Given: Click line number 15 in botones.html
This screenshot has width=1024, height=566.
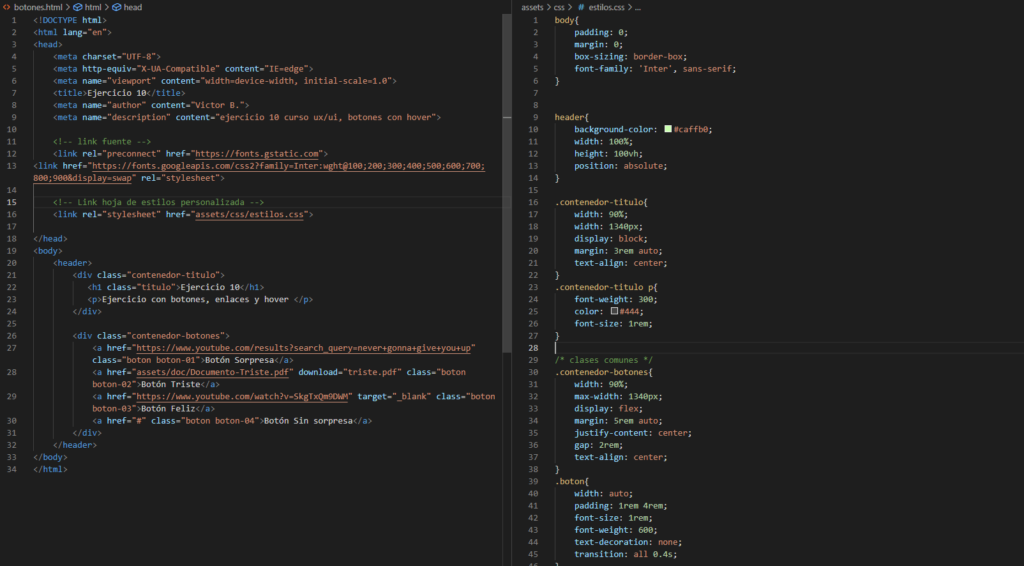Looking at the screenshot, I should click(12, 202).
